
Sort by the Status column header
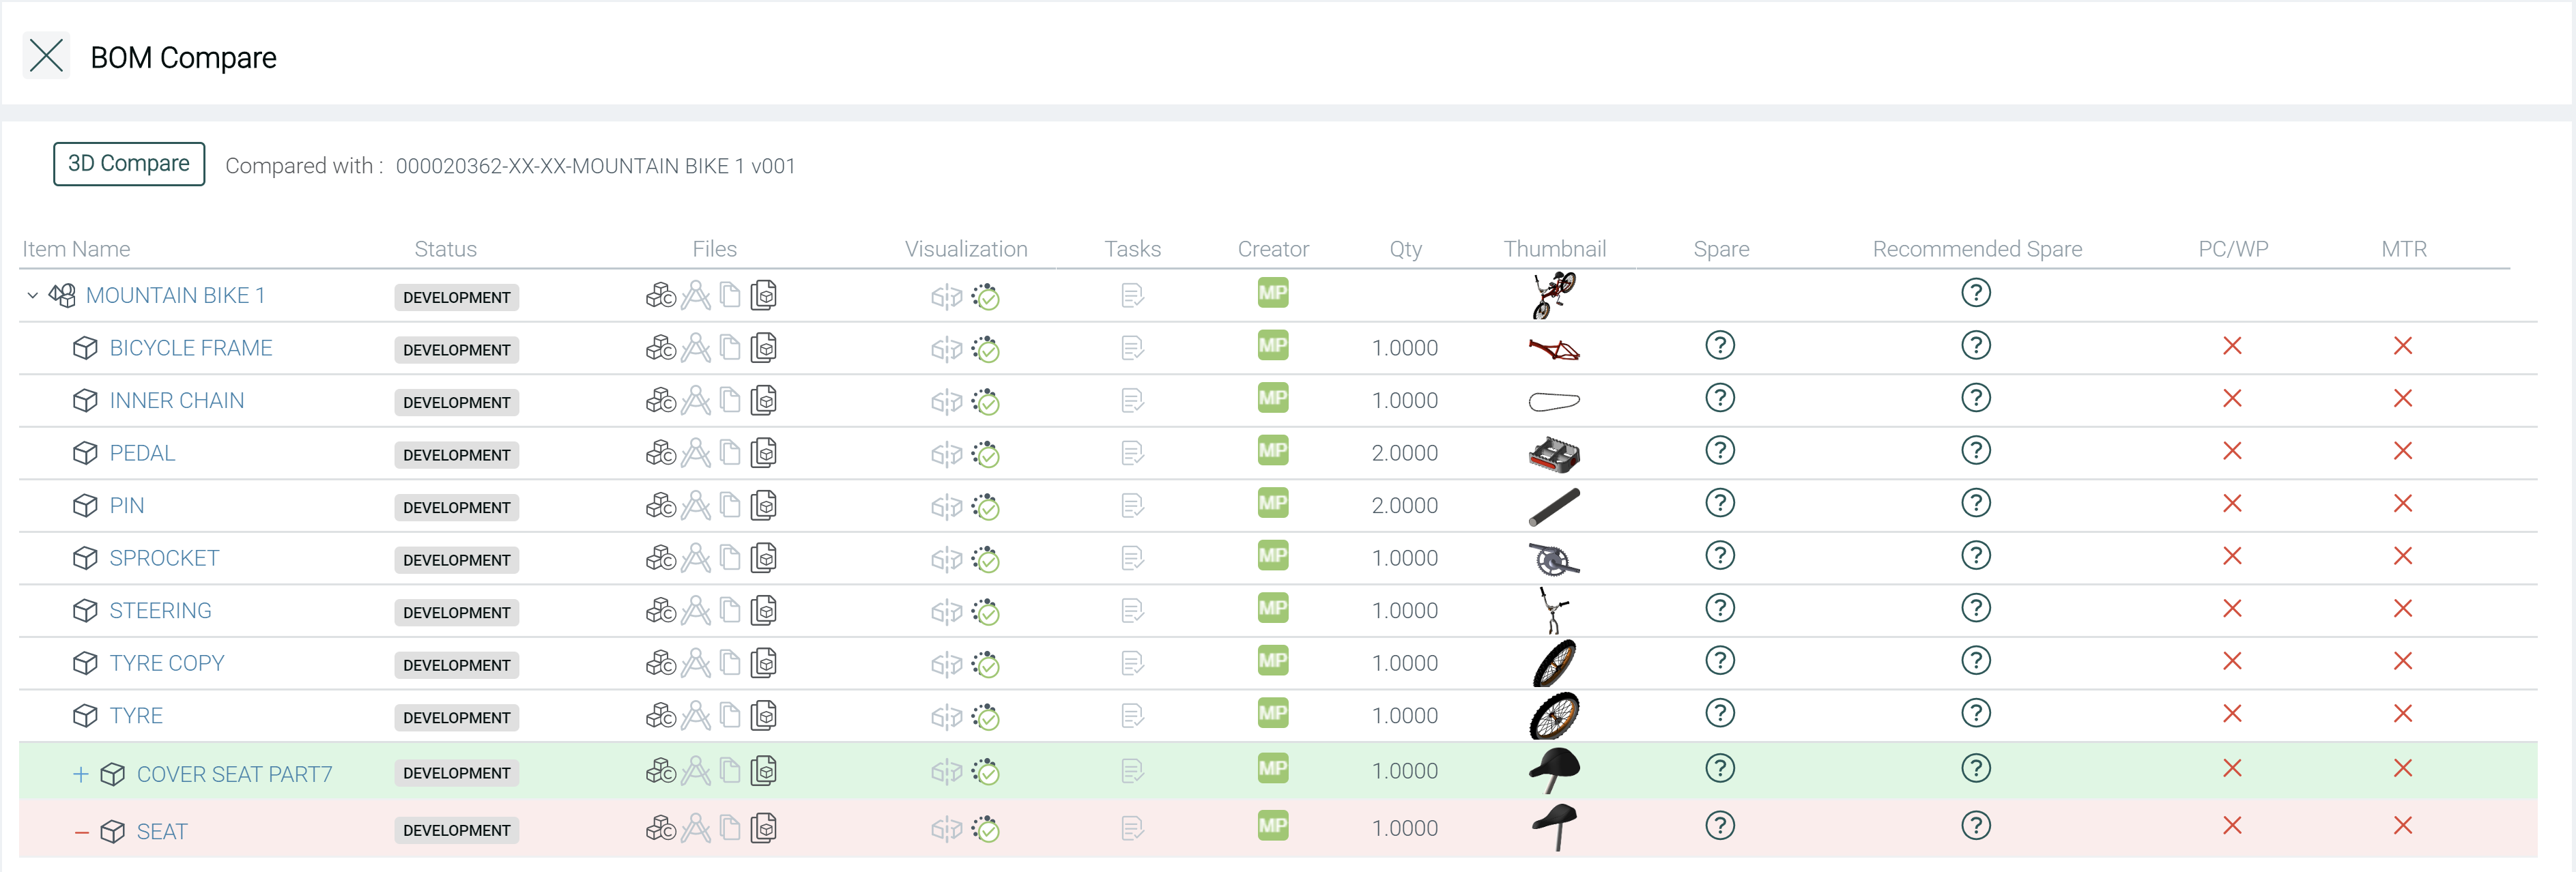click(445, 249)
